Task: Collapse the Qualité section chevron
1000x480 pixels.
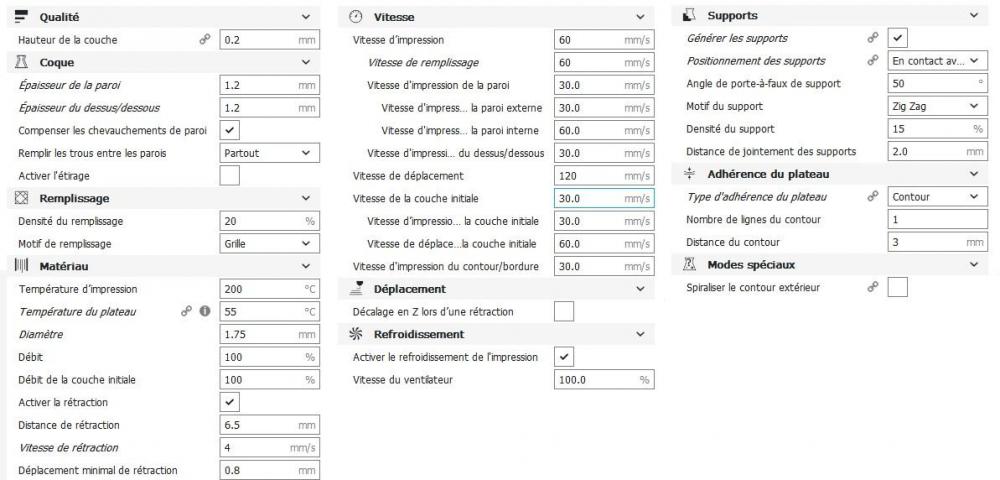Action: click(306, 17)
